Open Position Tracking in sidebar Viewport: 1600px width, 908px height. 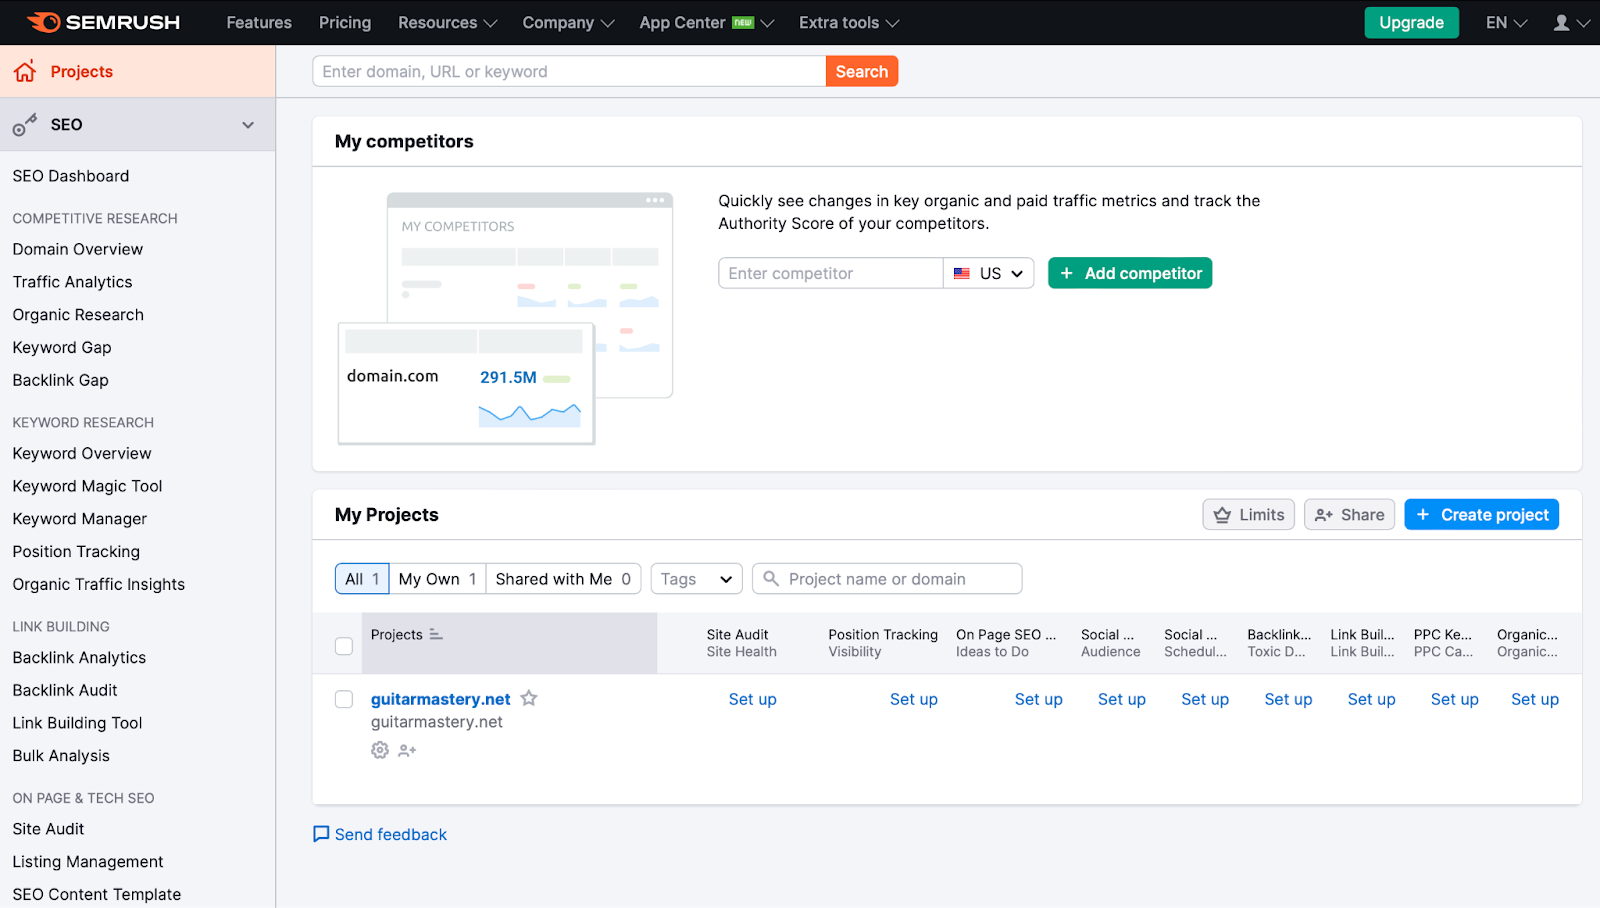coord(76,551)
